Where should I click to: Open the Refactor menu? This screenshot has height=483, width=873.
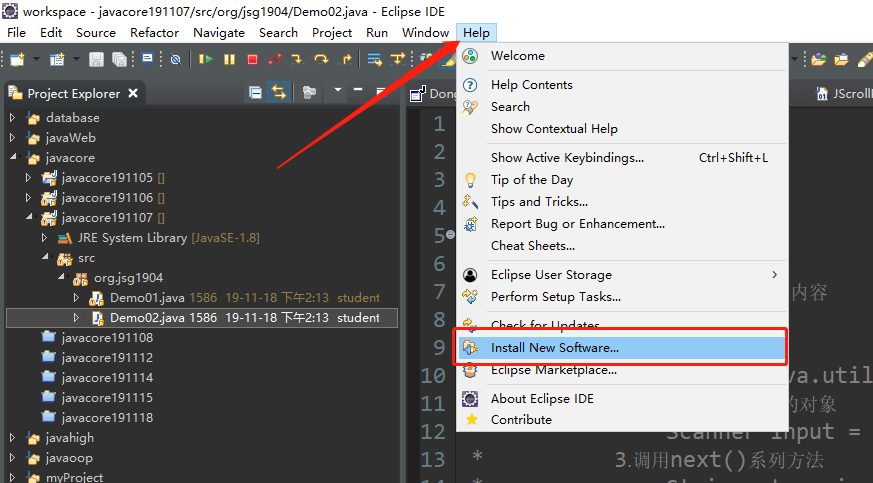[x=154, y=33]
